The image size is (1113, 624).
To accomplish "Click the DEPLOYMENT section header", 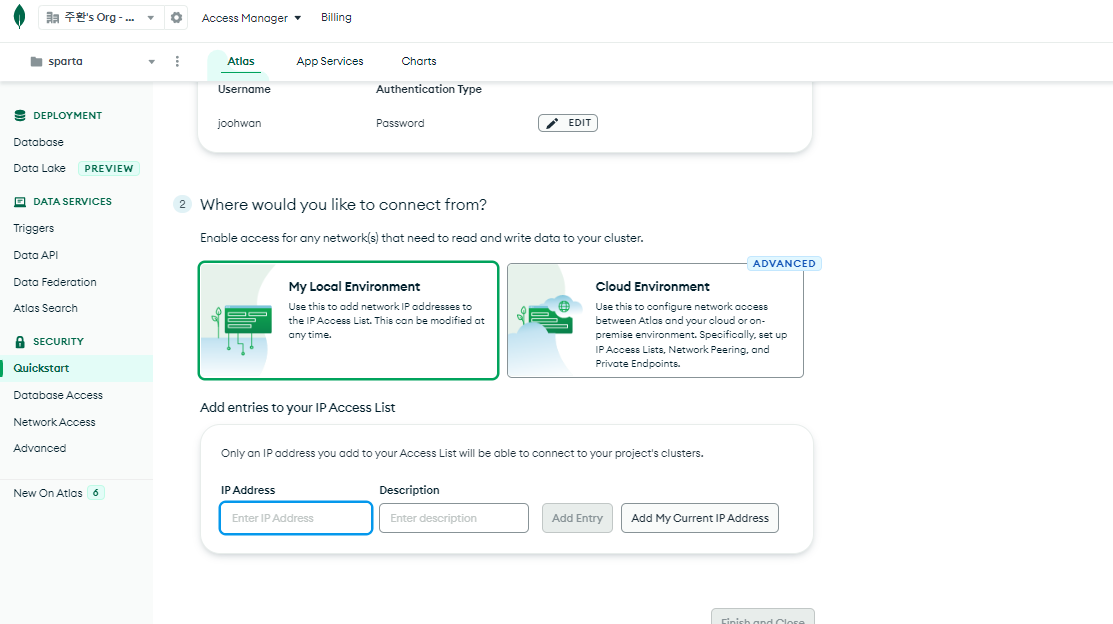I will pos(67,115).
